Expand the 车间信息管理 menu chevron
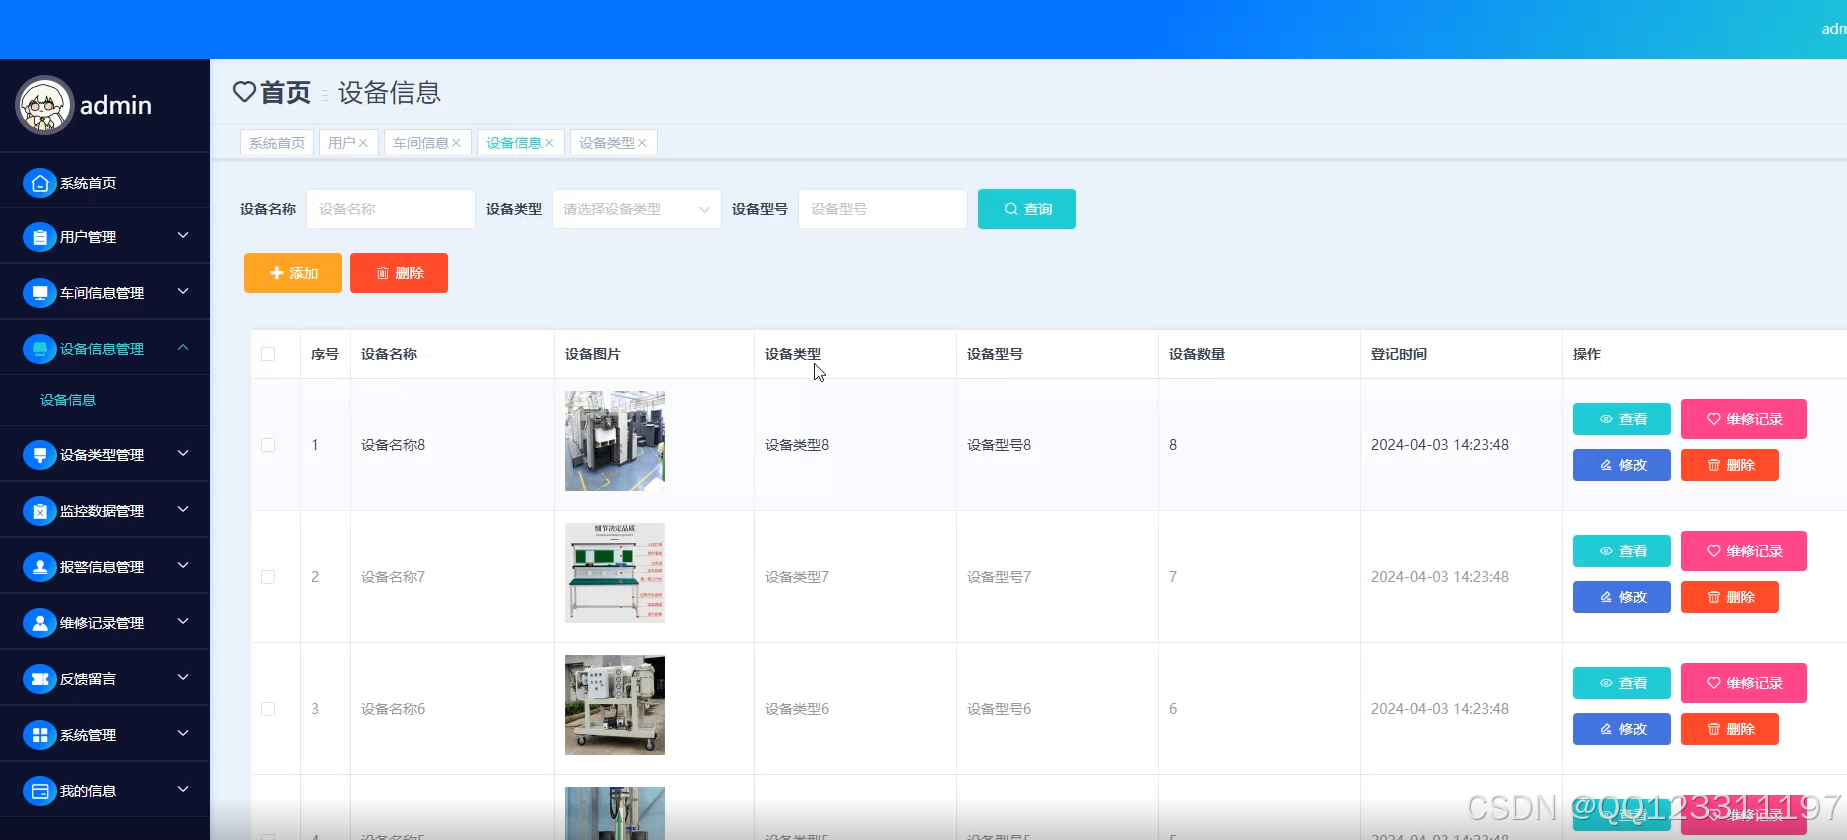 pos(183,291)
